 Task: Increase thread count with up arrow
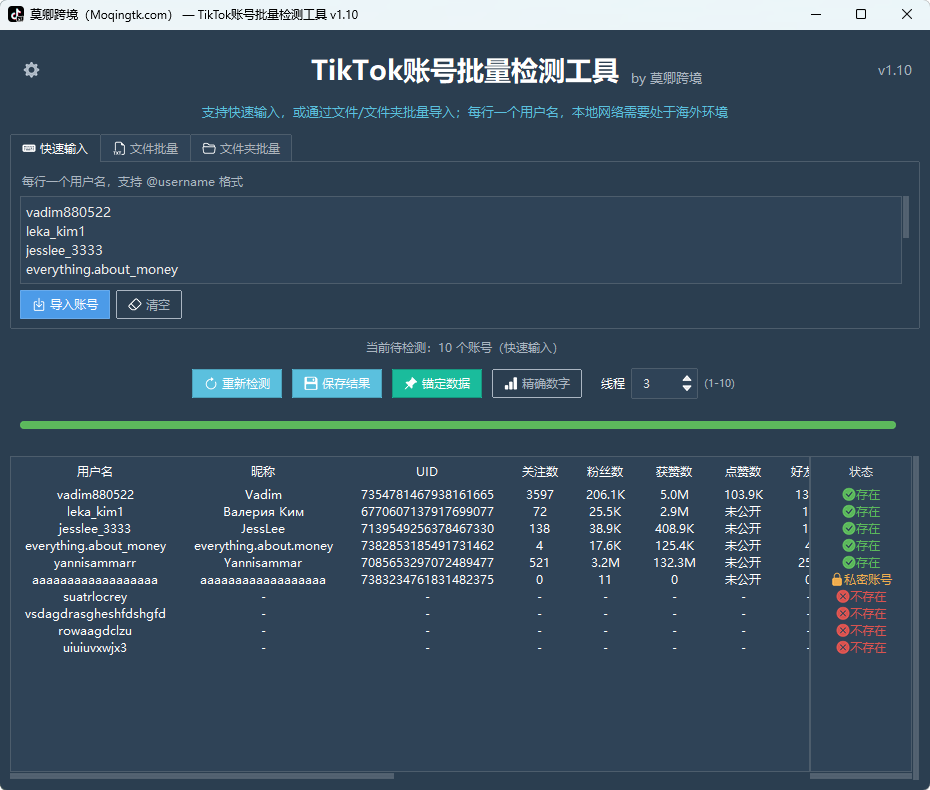pos(687,378)
